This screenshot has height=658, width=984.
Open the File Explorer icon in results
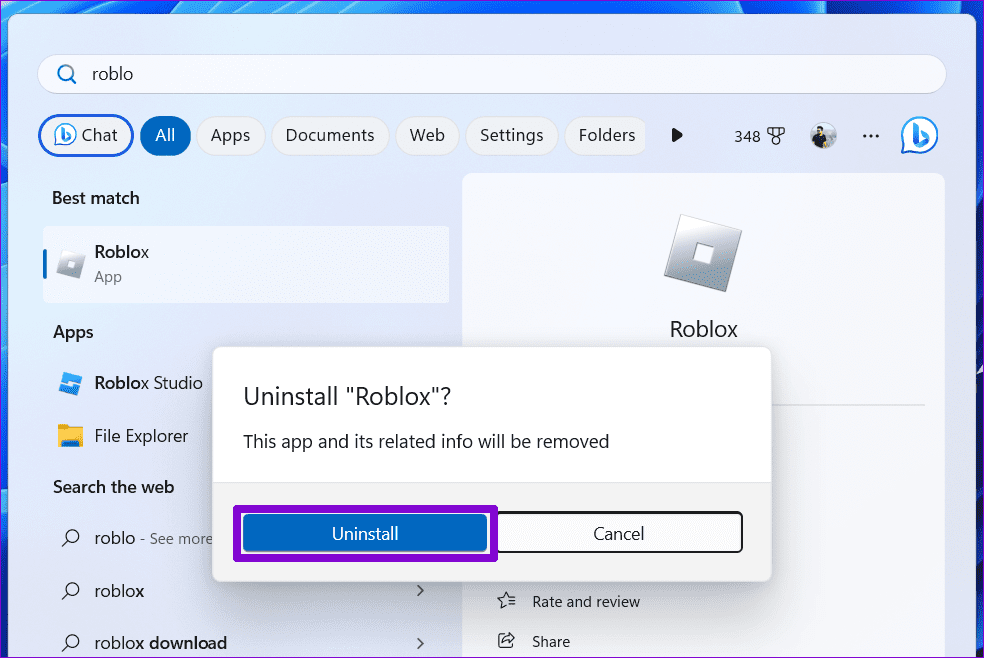pos(69,436)
